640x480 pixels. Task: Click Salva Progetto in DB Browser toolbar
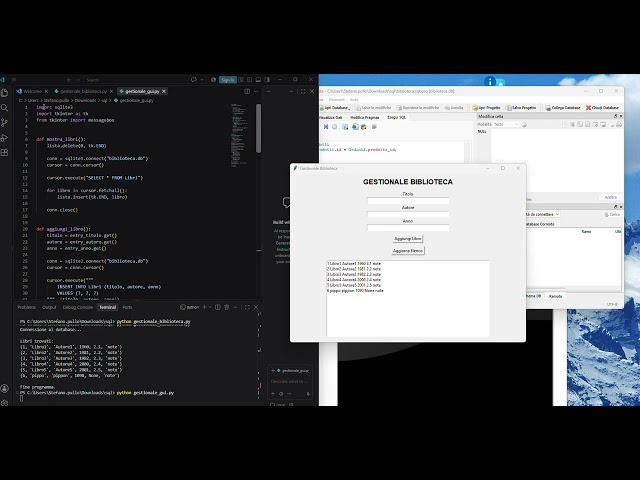[521, 108]
